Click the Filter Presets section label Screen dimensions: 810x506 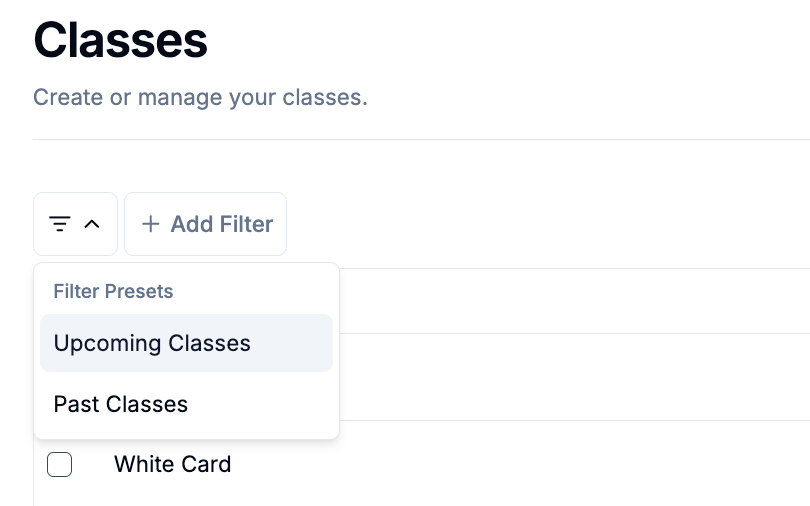click(x=113, y=291)
